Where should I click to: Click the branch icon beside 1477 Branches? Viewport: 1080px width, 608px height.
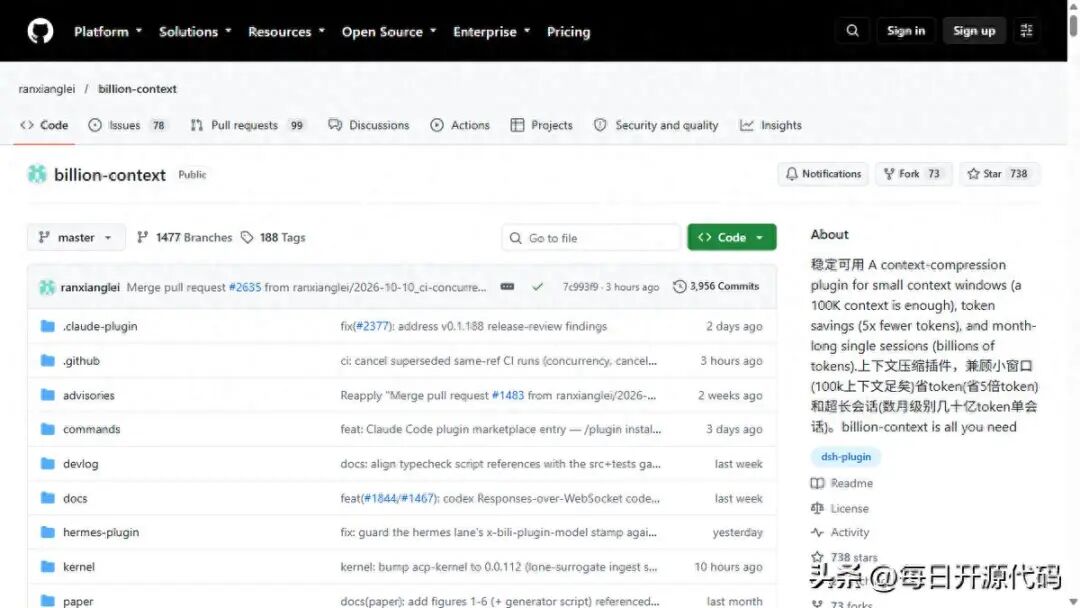pos(143,238)
